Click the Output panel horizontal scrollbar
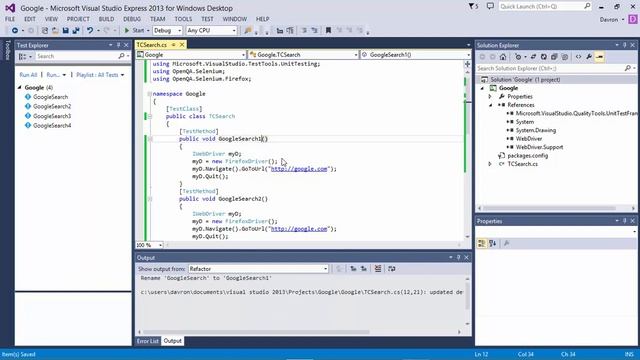The height and width of the screenshot is (360, 640). tap(256, 332)
